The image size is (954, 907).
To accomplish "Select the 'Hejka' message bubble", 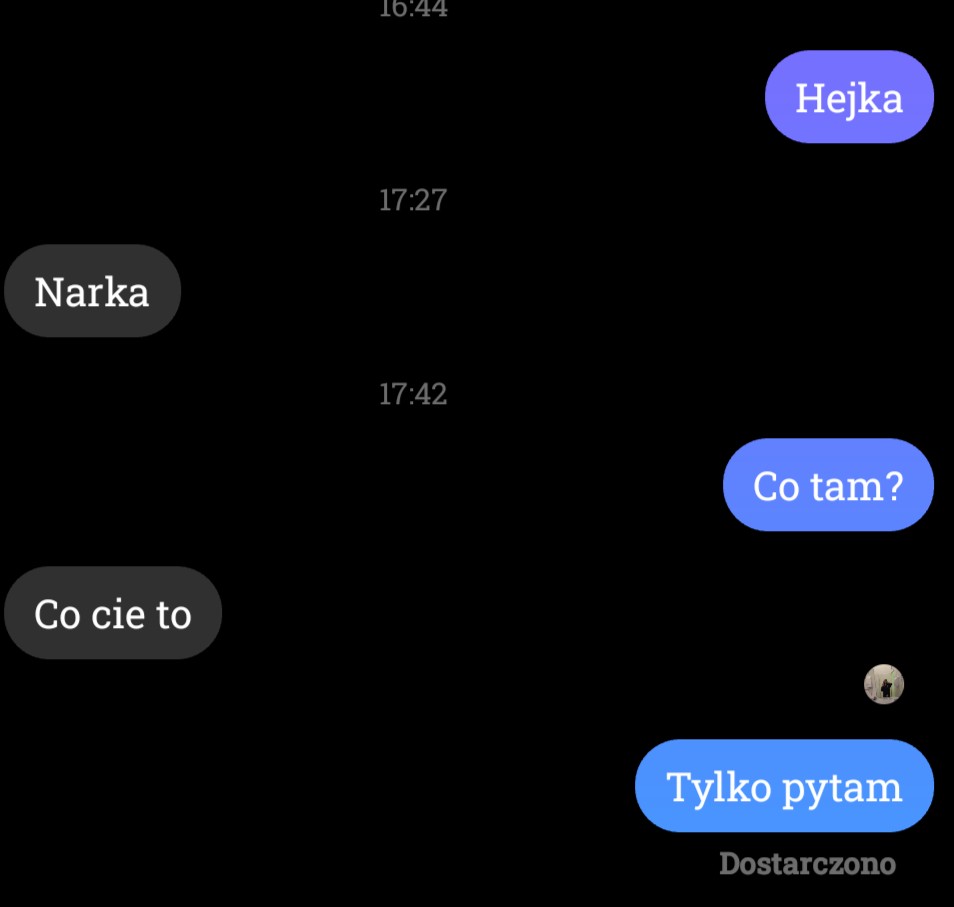I will pos(849,97).
